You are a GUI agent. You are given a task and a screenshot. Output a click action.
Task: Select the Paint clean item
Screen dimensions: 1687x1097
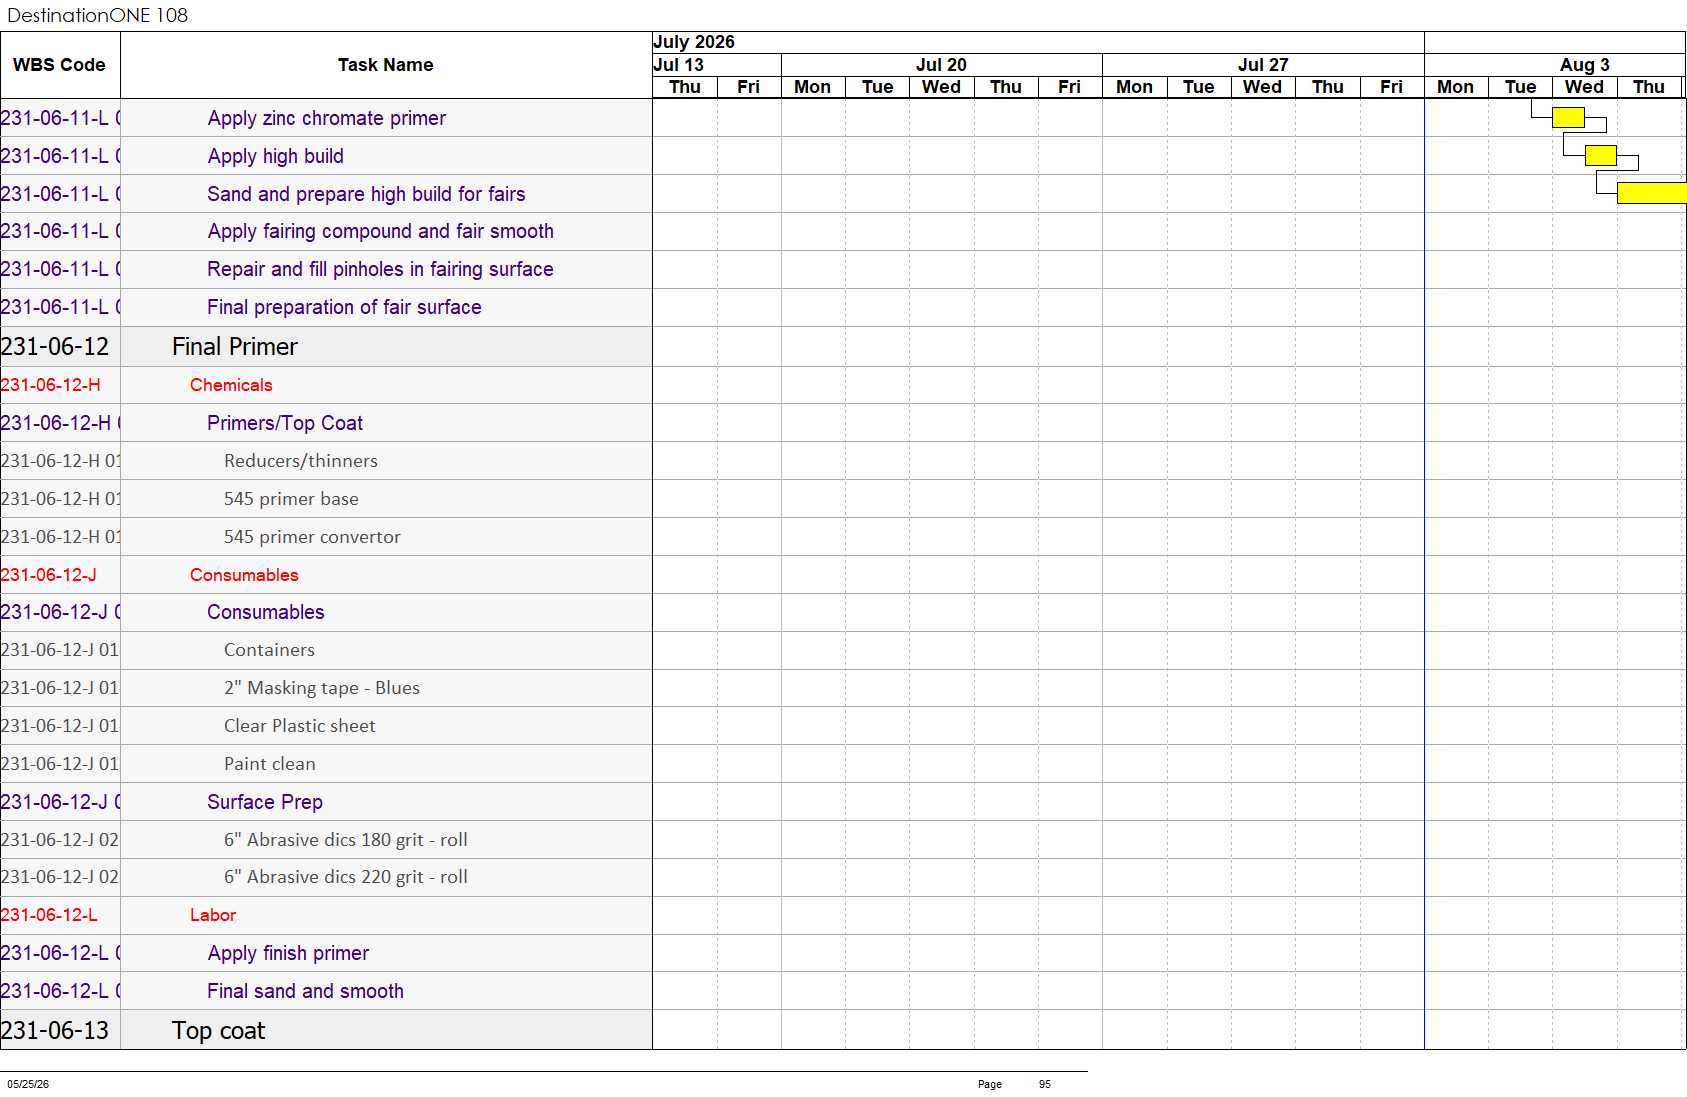(x=270, y=764)
